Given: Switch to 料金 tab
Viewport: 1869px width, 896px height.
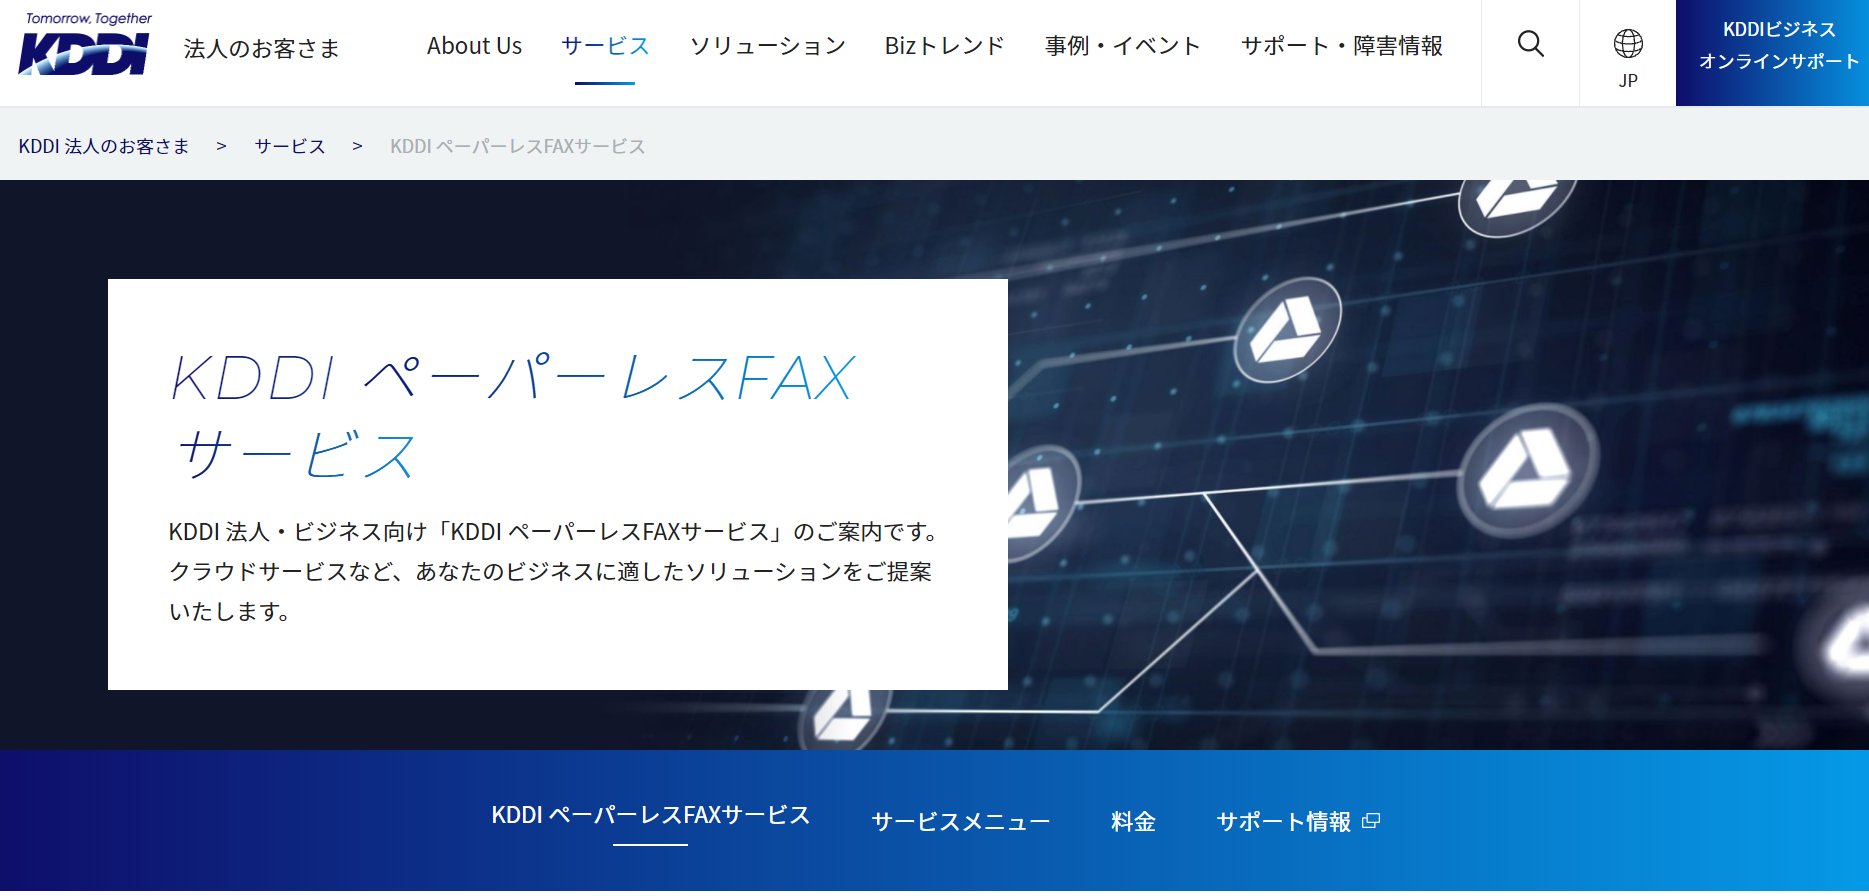Looking at the screenshot, I should [x=1133, y=822].
